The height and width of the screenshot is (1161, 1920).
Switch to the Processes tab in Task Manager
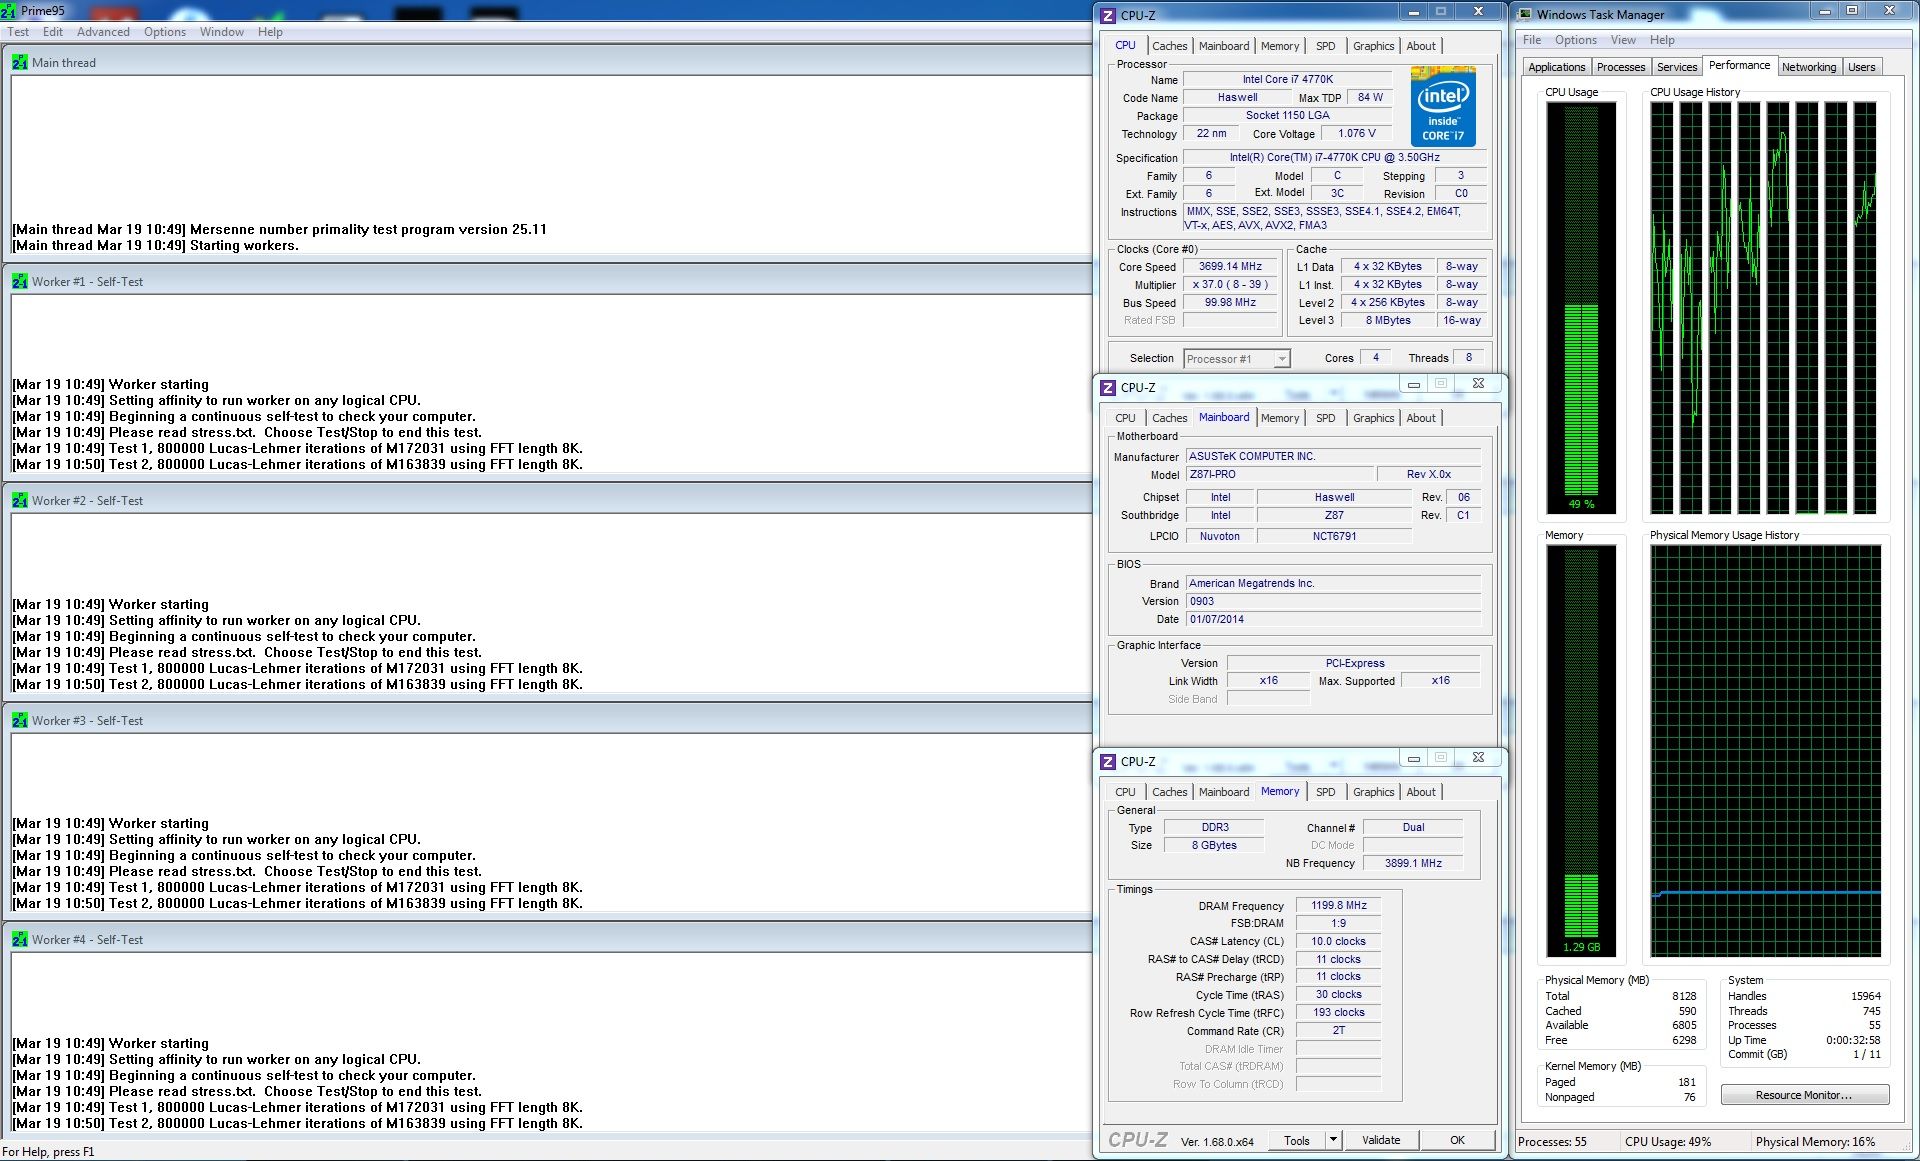1620,67
